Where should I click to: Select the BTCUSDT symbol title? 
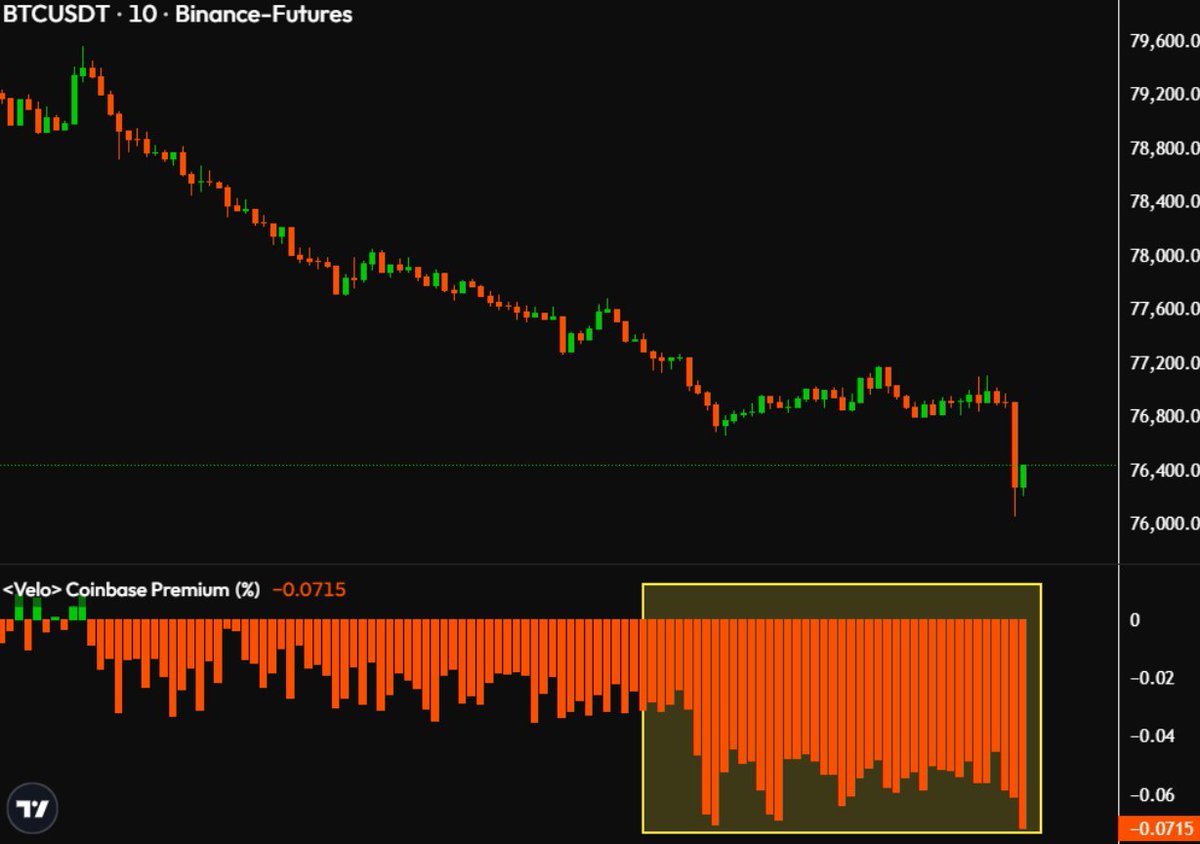pos(54,15)
